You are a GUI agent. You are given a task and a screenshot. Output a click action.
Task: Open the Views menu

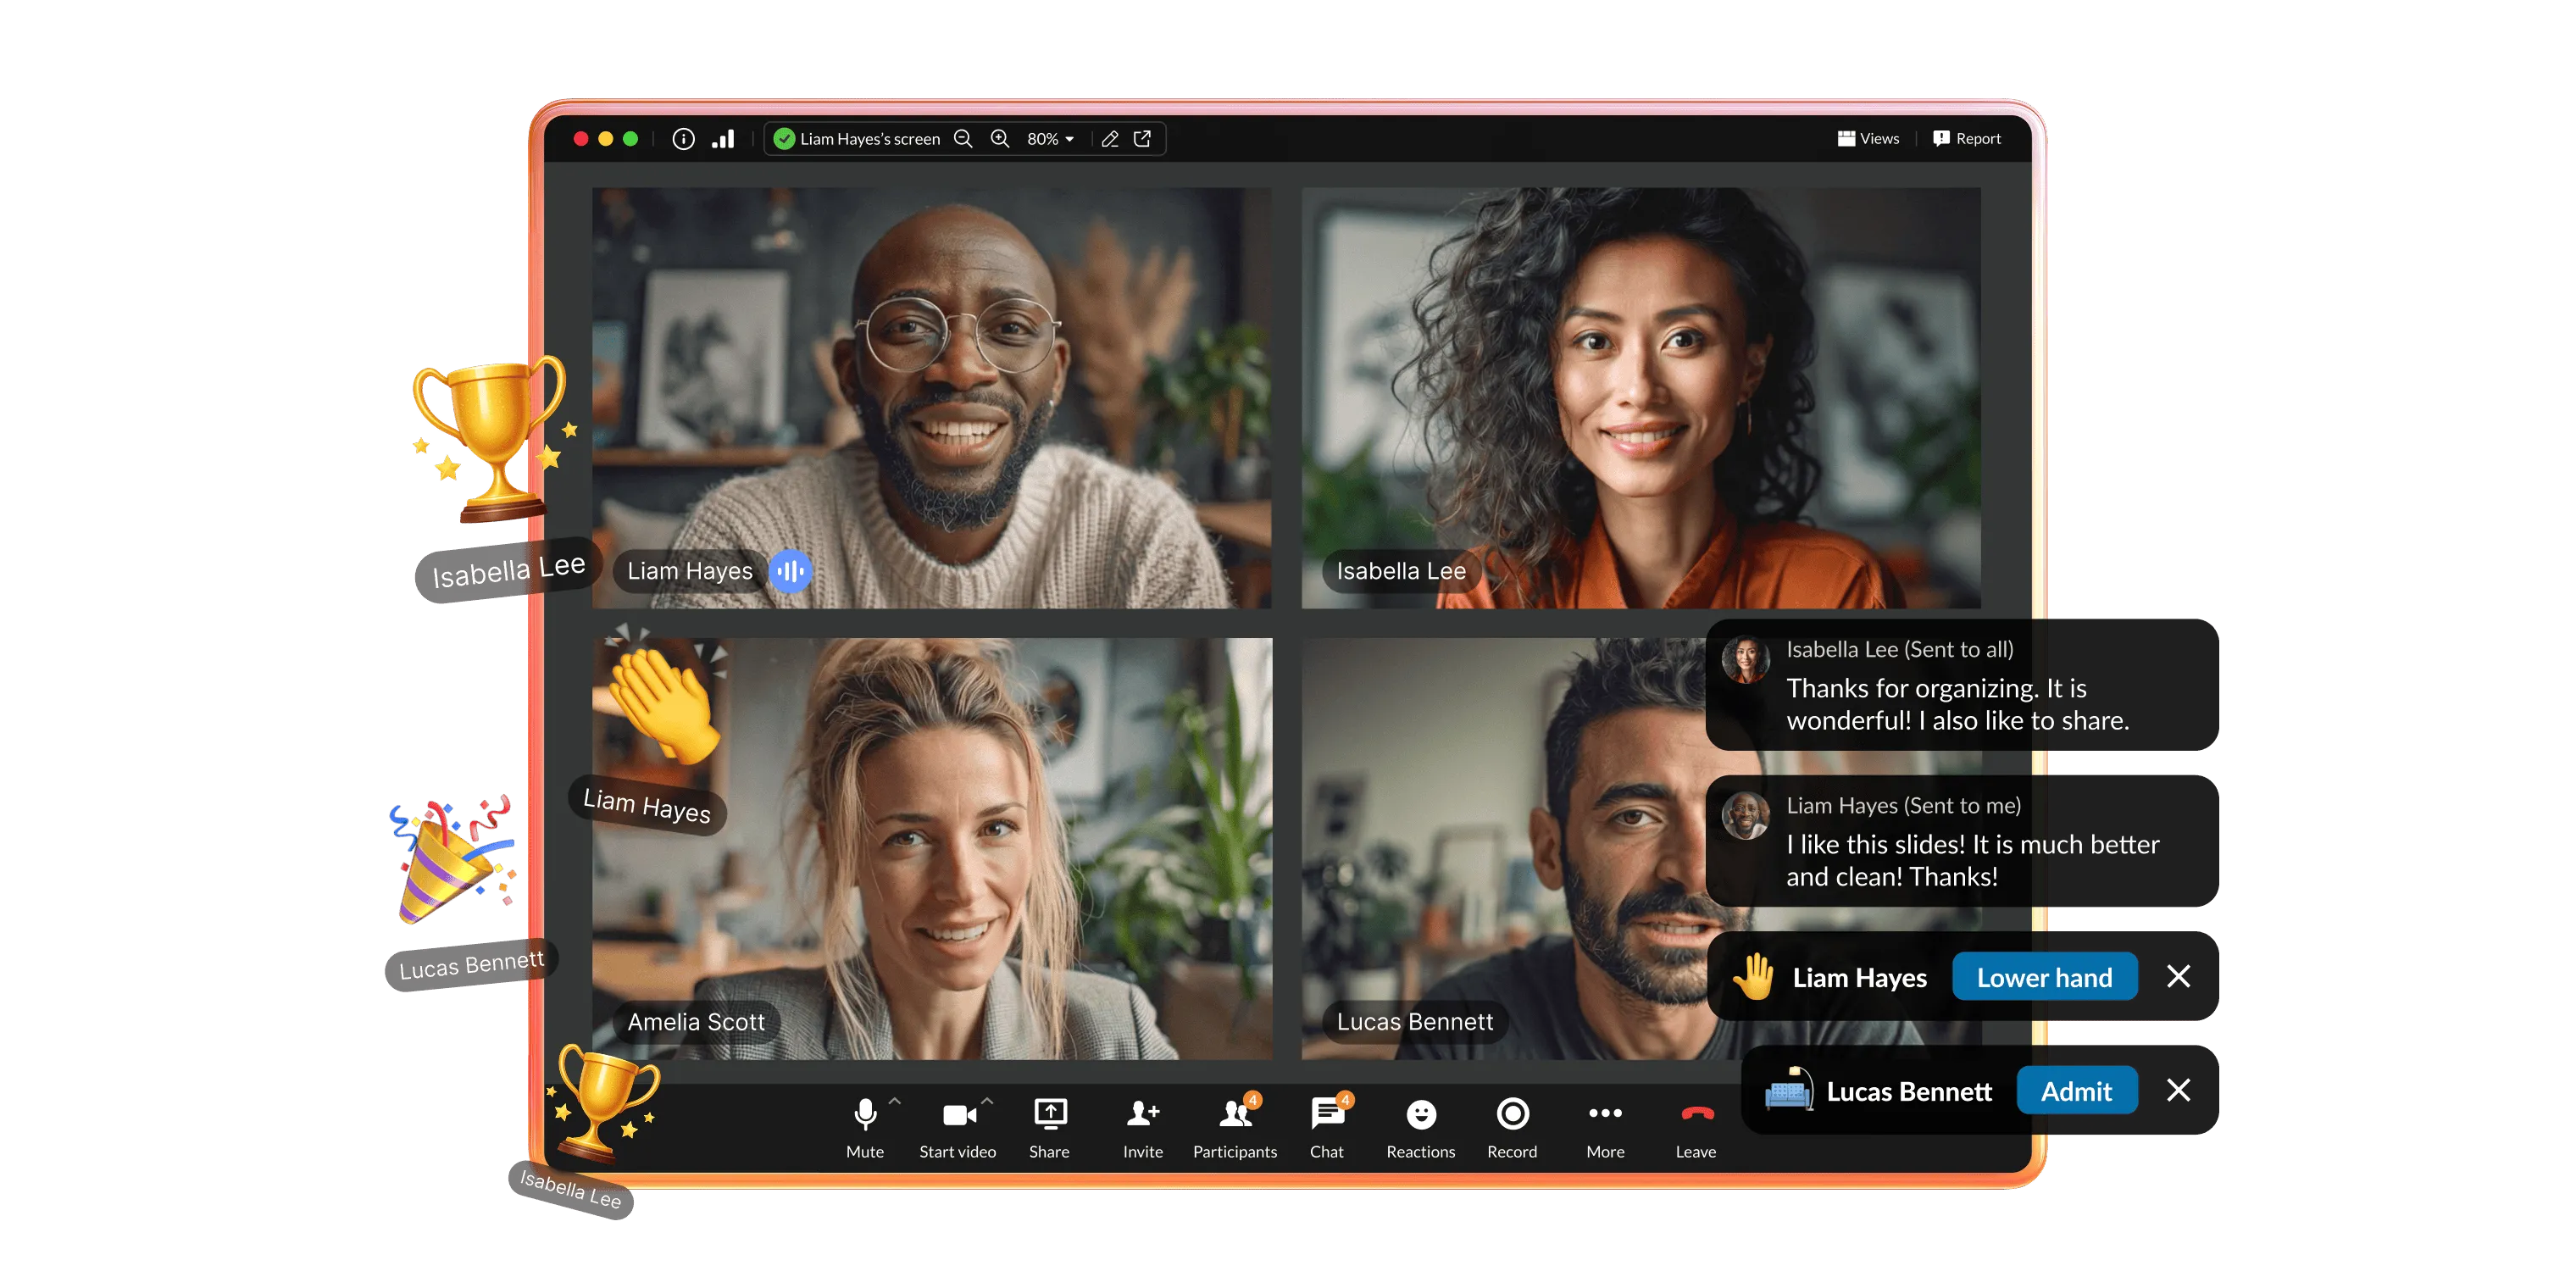[1868, 138]
